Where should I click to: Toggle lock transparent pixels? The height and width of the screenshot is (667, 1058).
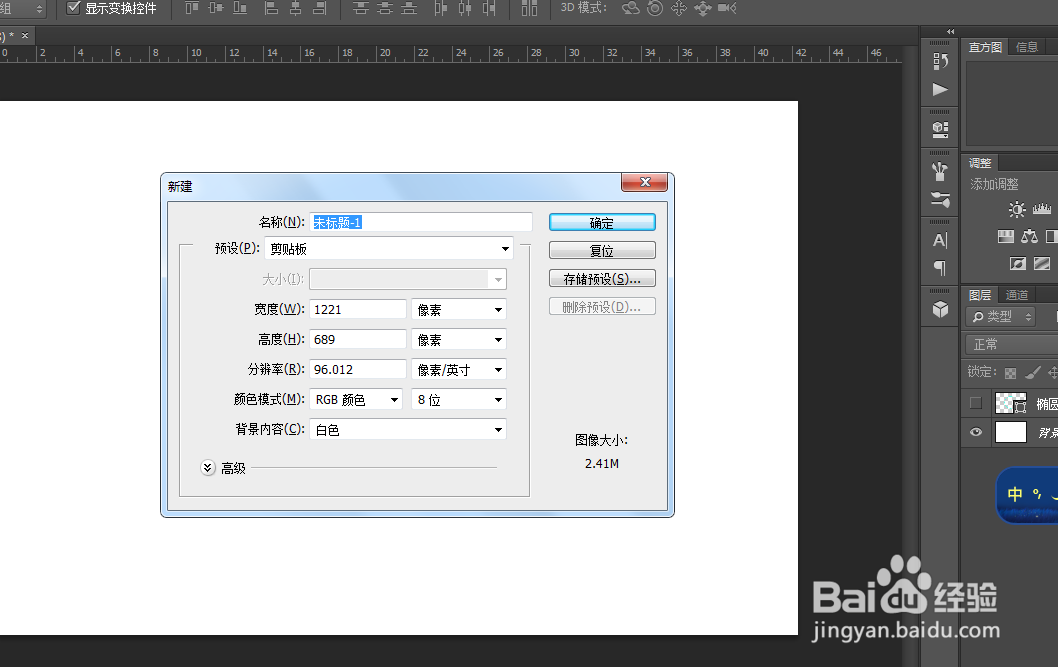[1010, 373]
